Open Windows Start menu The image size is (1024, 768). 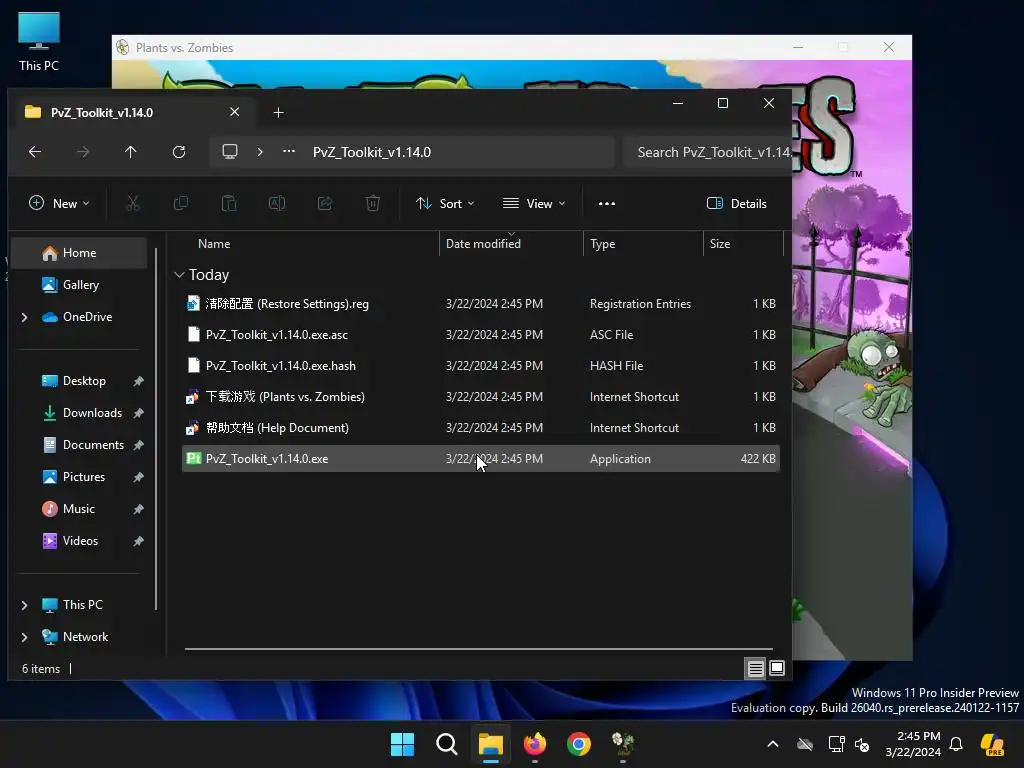pyautogui.click(x=402, y=744)
